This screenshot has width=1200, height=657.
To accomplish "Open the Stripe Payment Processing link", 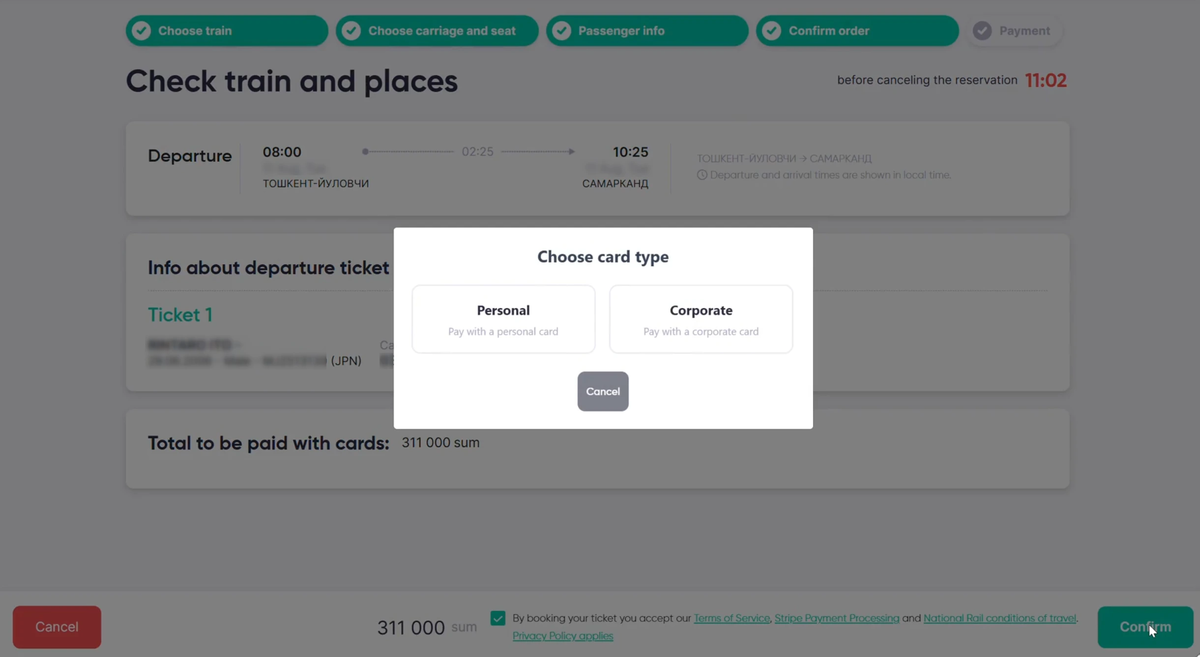I will 837,618.
